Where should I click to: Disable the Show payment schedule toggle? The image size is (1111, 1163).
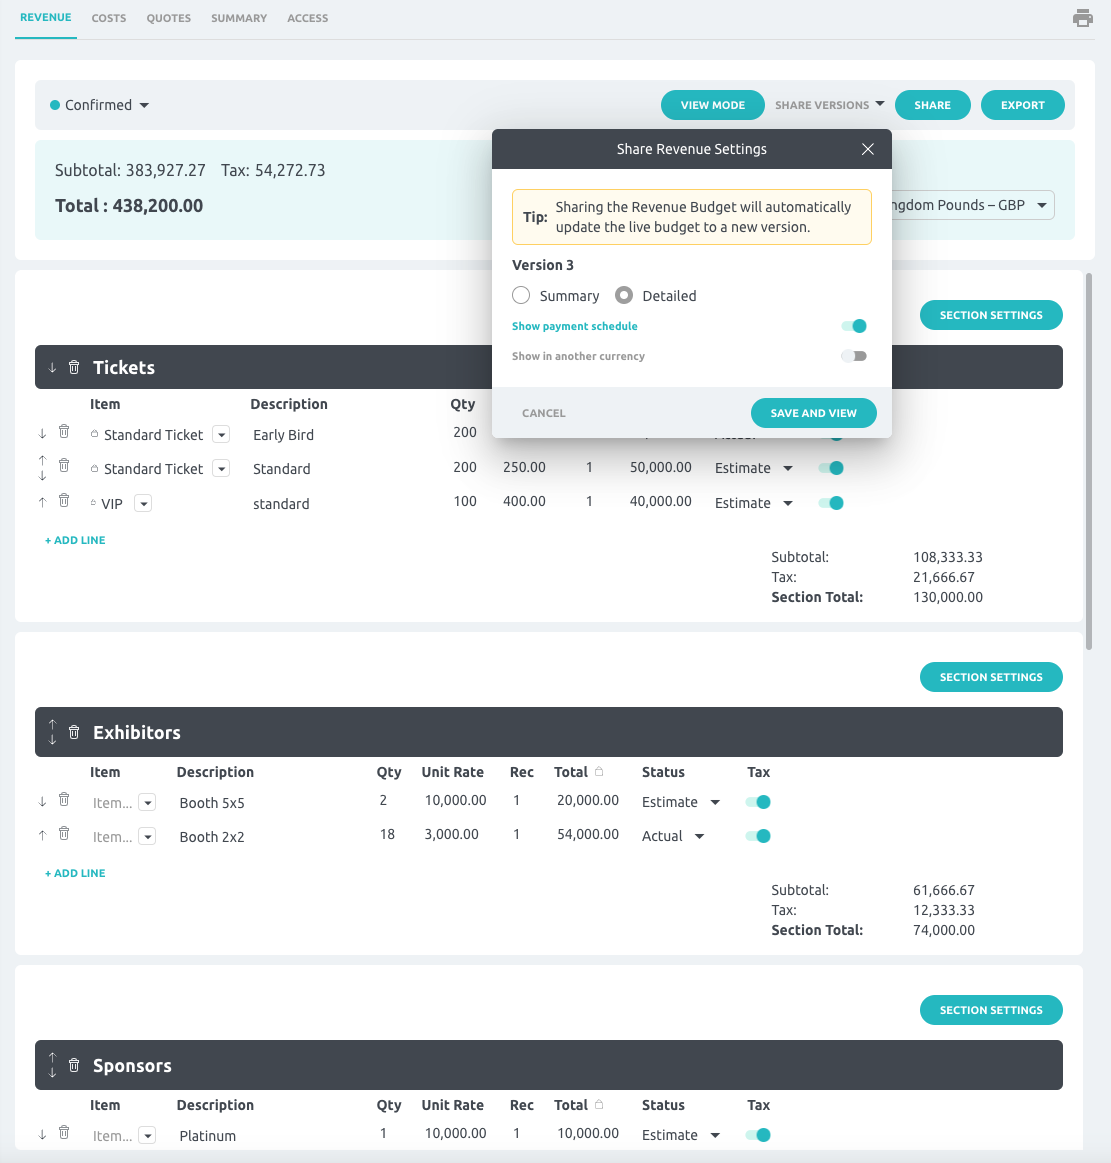[x=853, y=326]
